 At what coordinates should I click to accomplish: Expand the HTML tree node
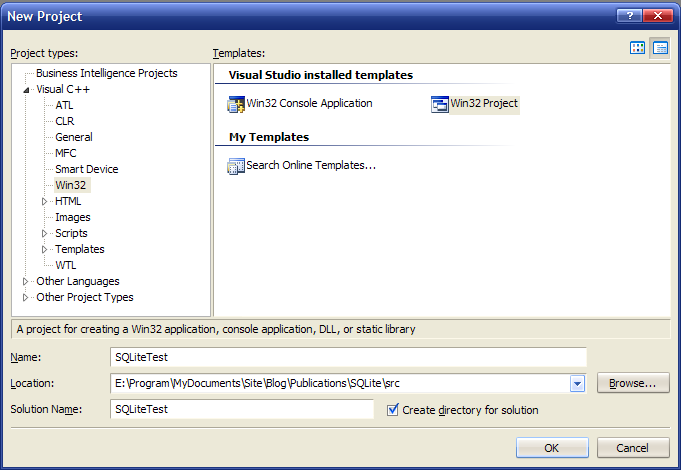click(44, 202)
